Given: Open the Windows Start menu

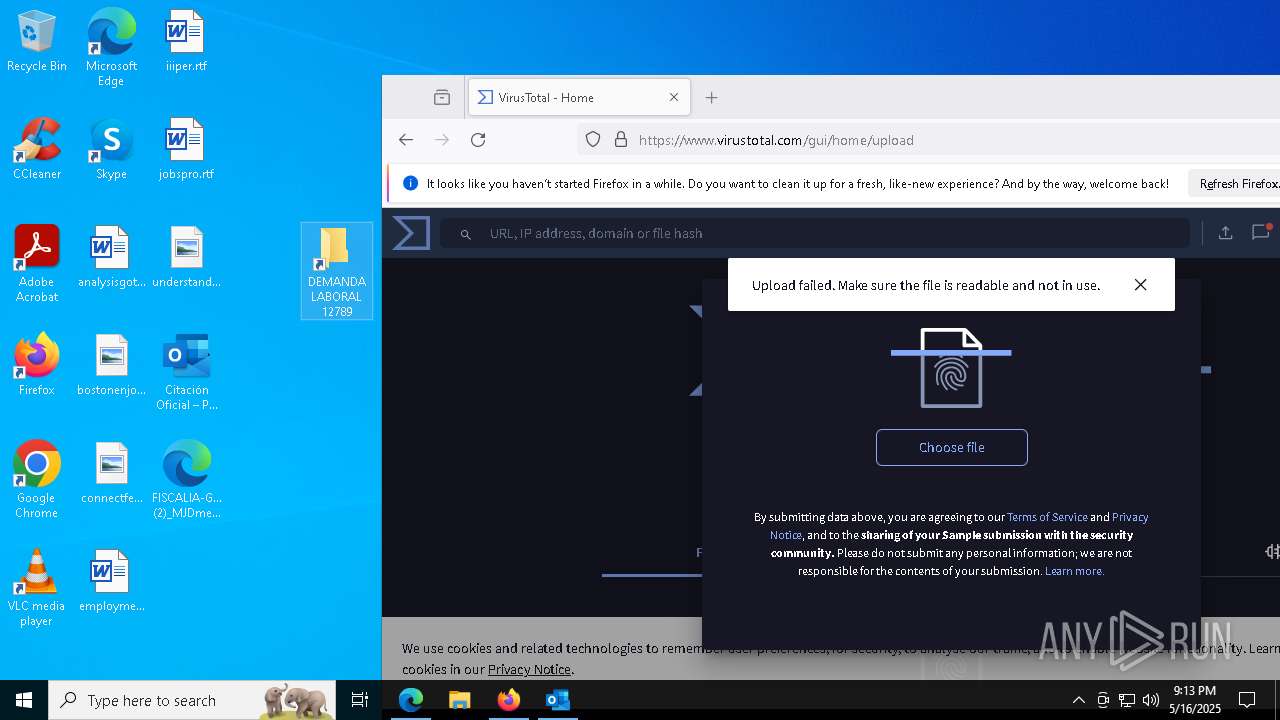Looking at the screenshot, I should click(x=24, y=700).
